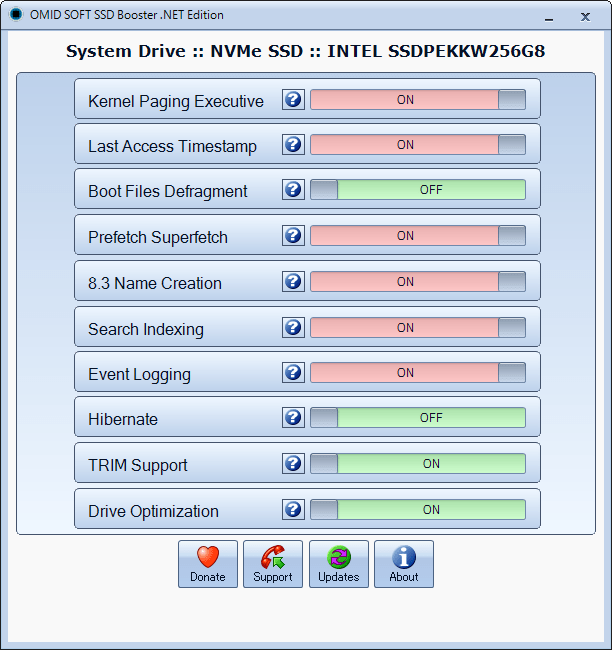The image size is (612, 650).
Task: Open help for Hibernate
Action: click(293, 417)
